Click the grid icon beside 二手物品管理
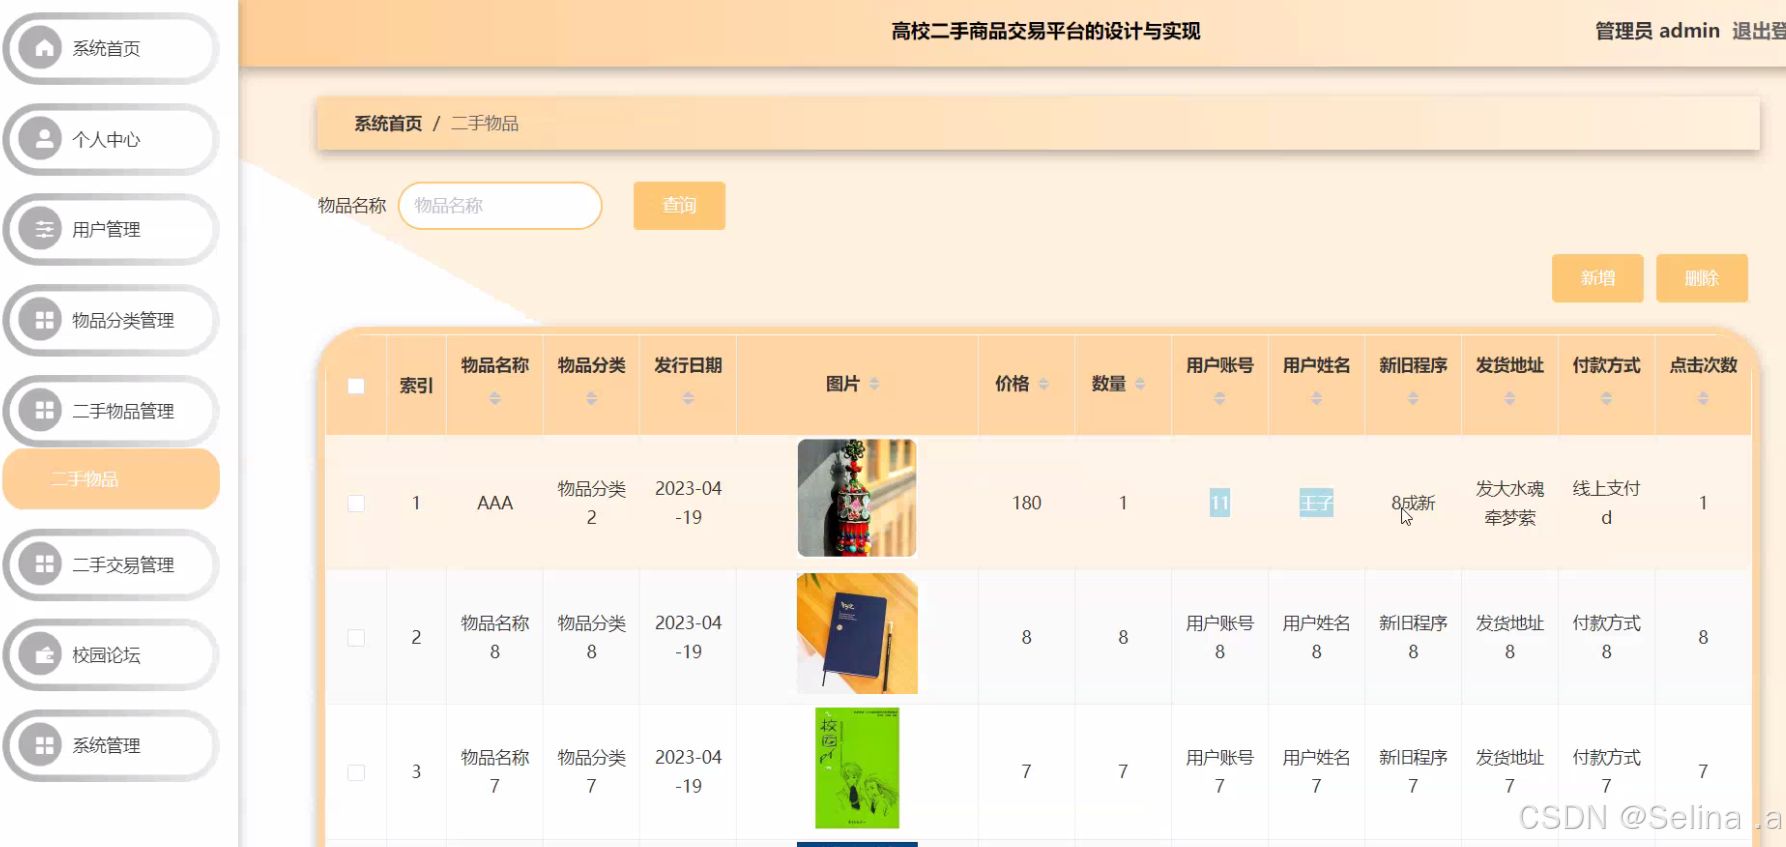1786x847 pixels. click(x=42, y=410)
